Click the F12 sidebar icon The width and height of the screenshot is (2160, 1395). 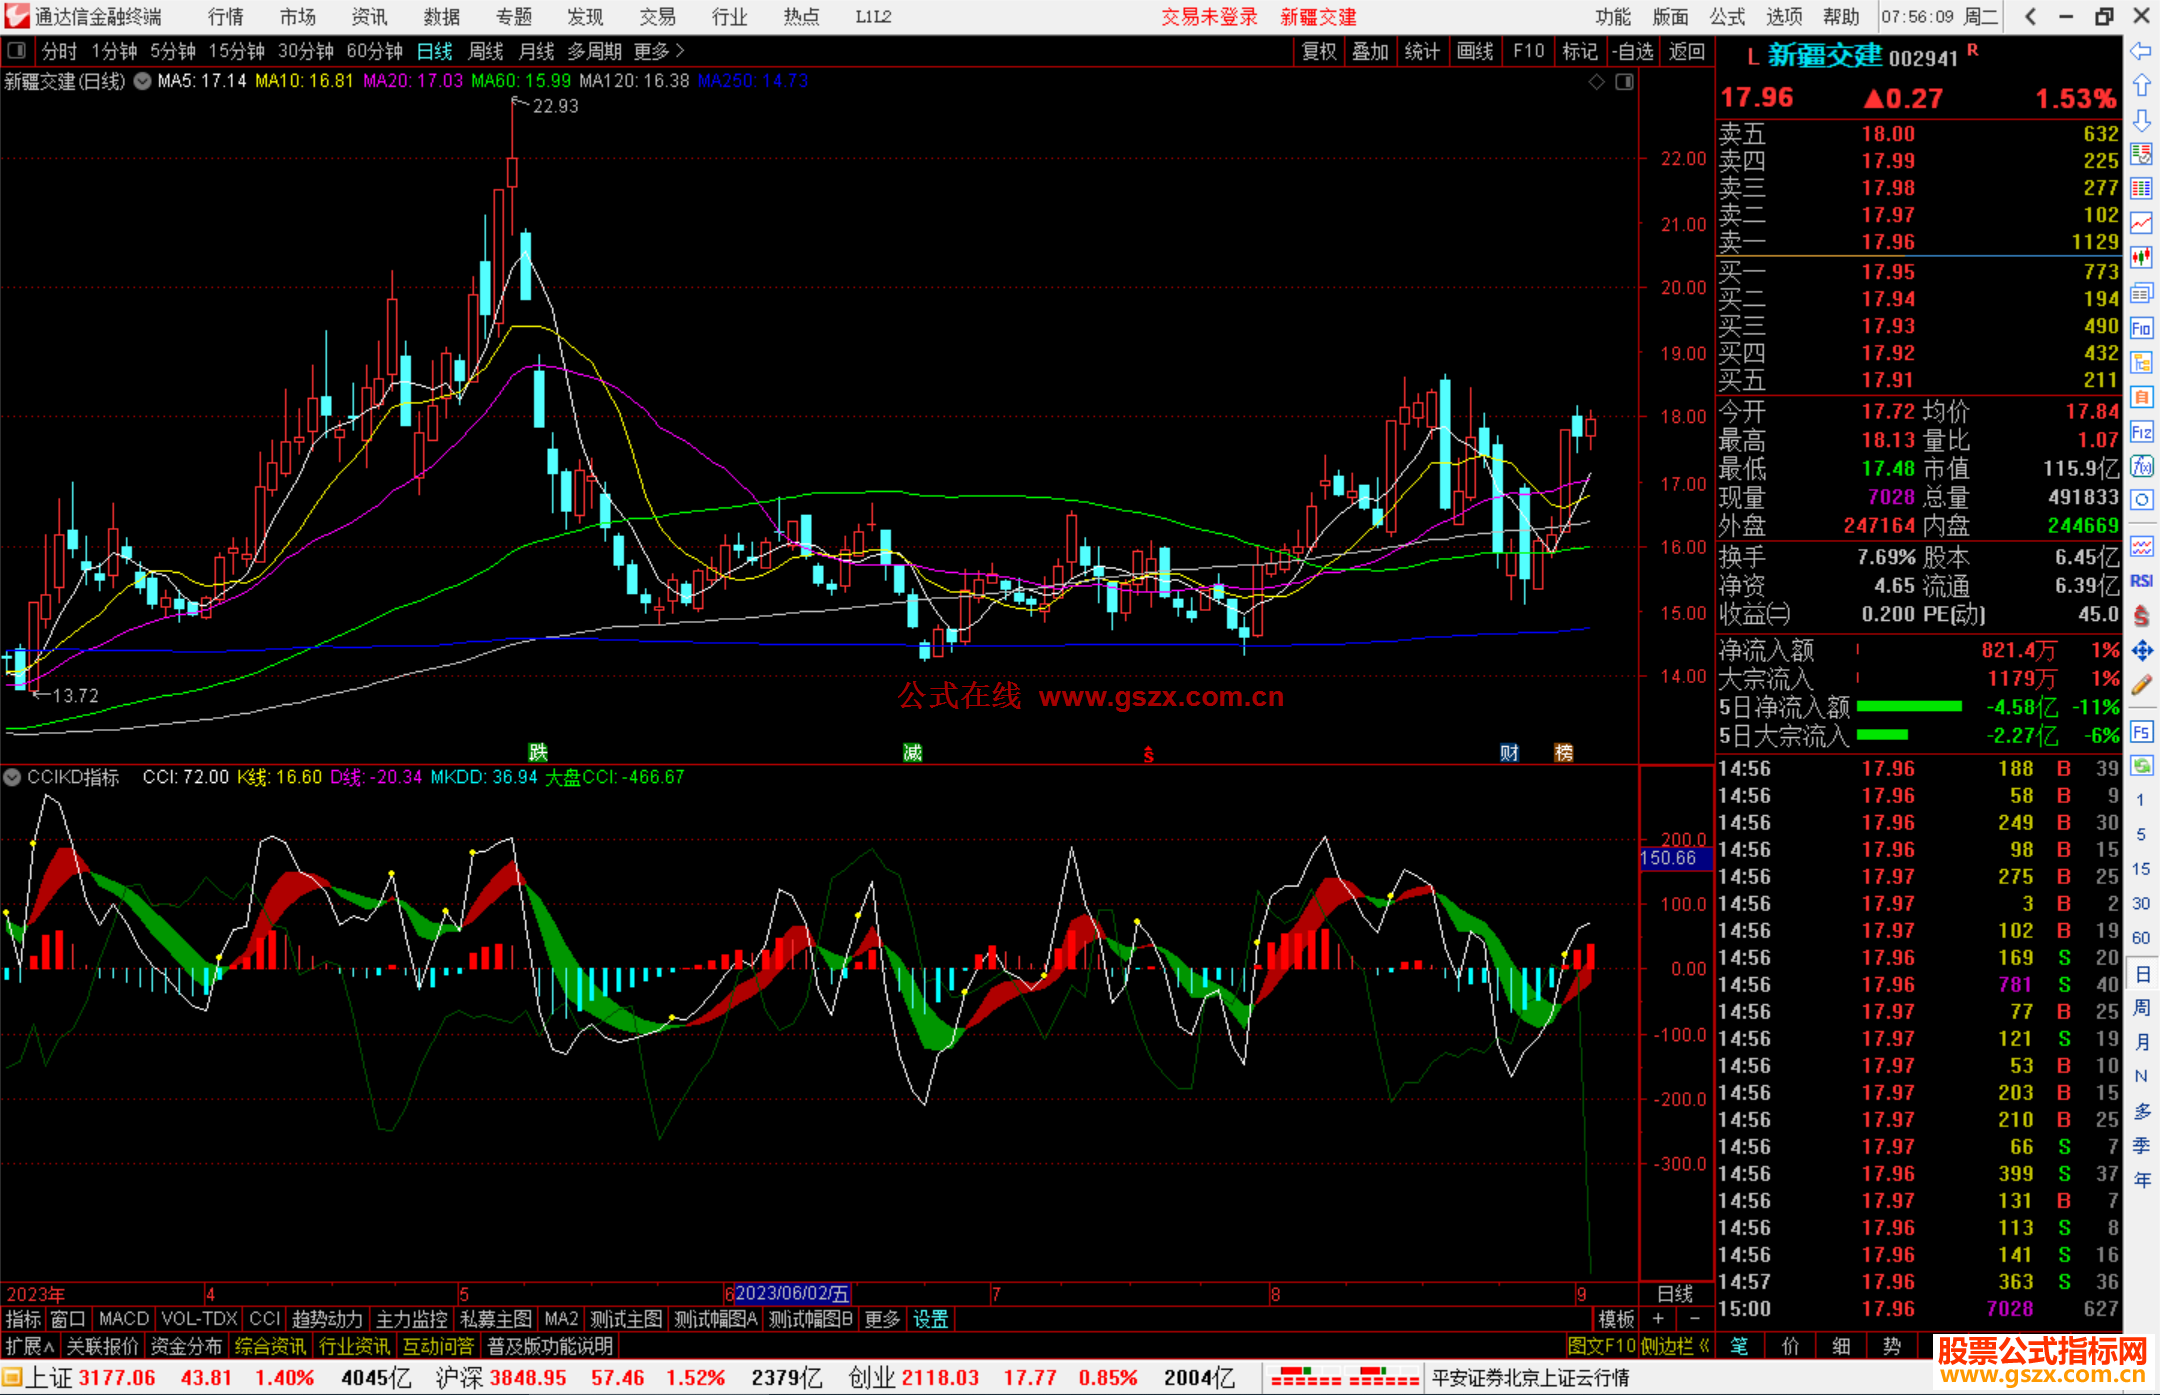coord(2141,432)
